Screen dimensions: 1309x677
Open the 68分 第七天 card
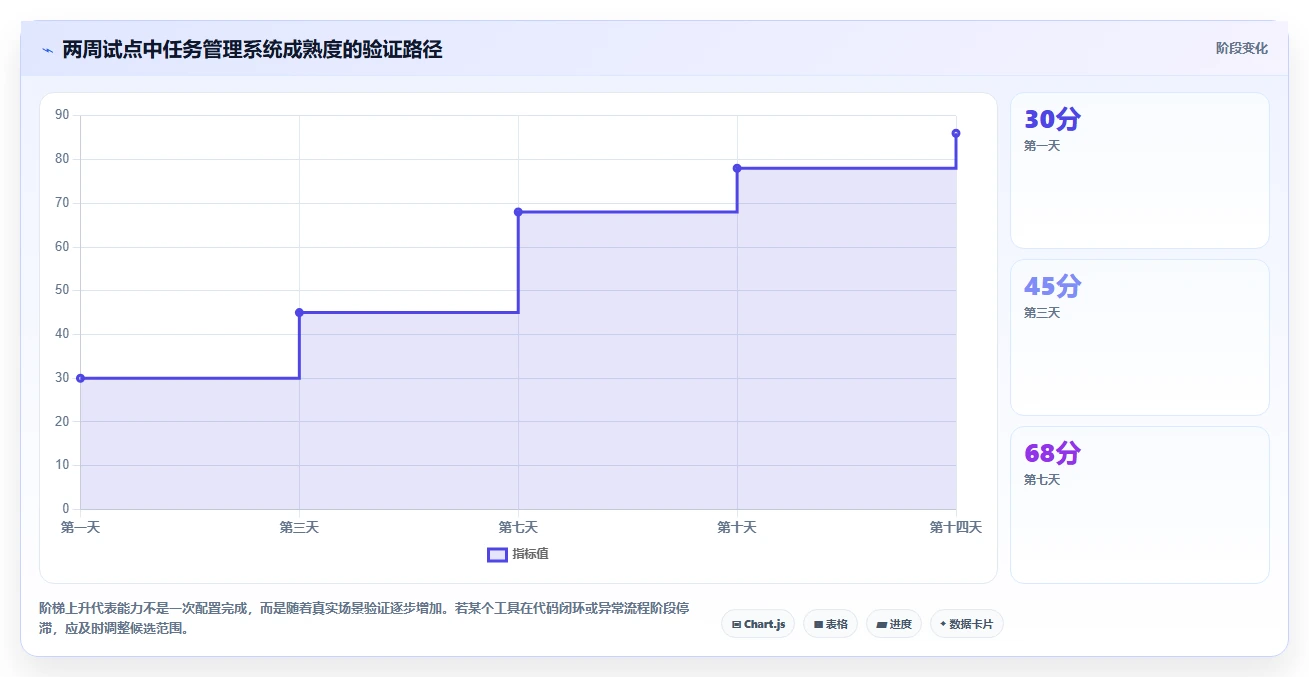1140,505
